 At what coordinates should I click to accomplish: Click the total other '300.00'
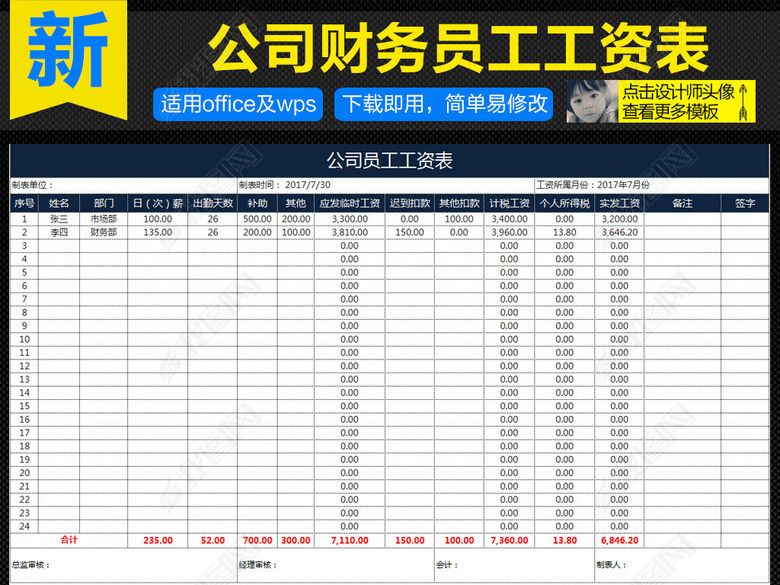(296, 540)
